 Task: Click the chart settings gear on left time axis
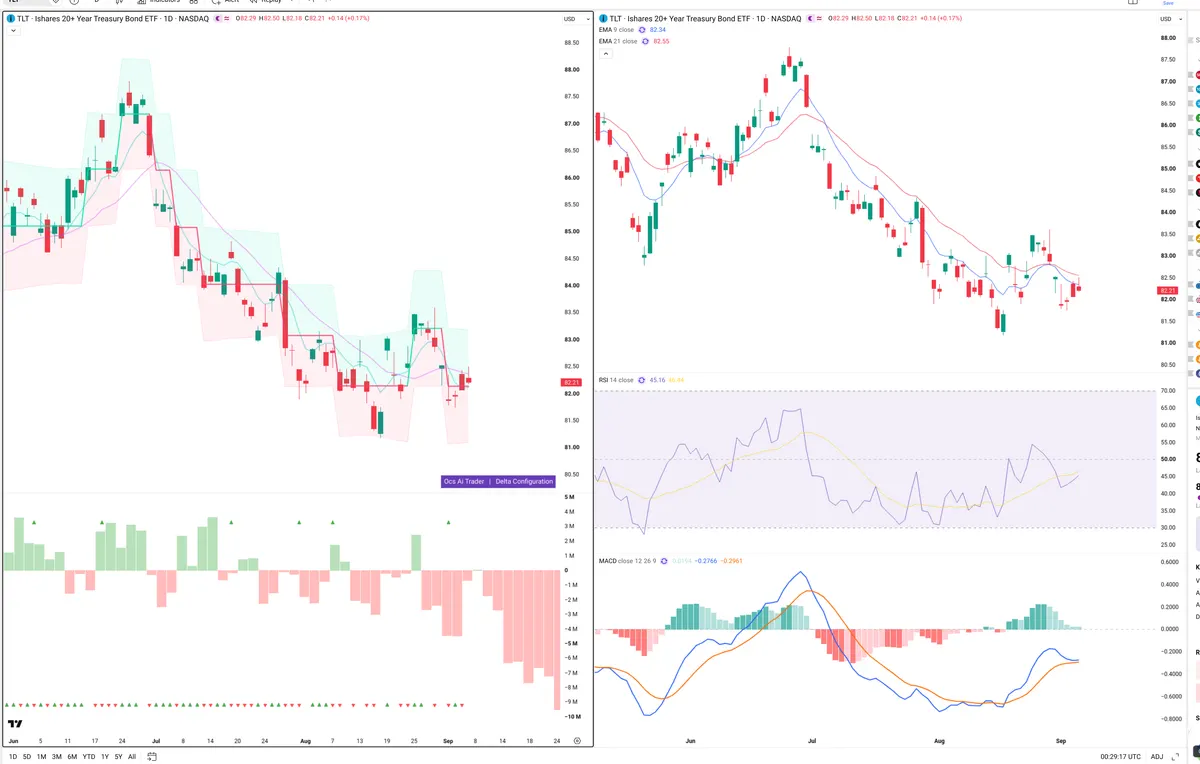[577, 741]
